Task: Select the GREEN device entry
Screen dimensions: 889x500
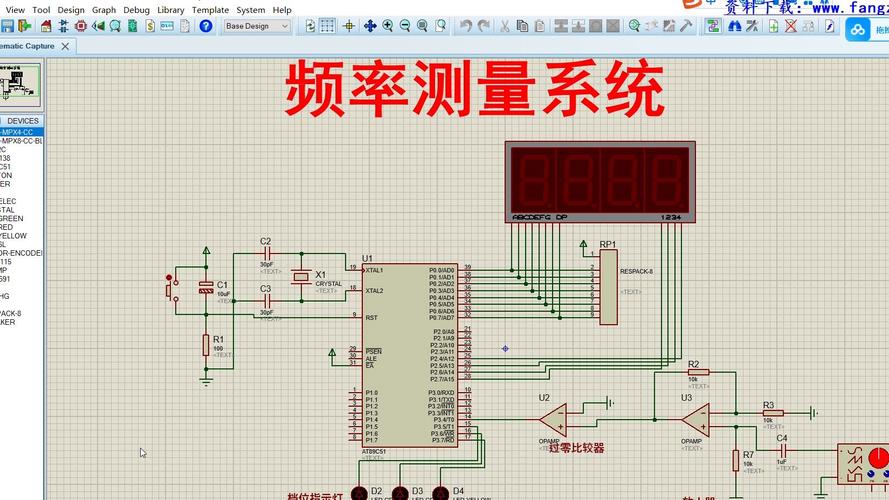Action: coord(22,218)
